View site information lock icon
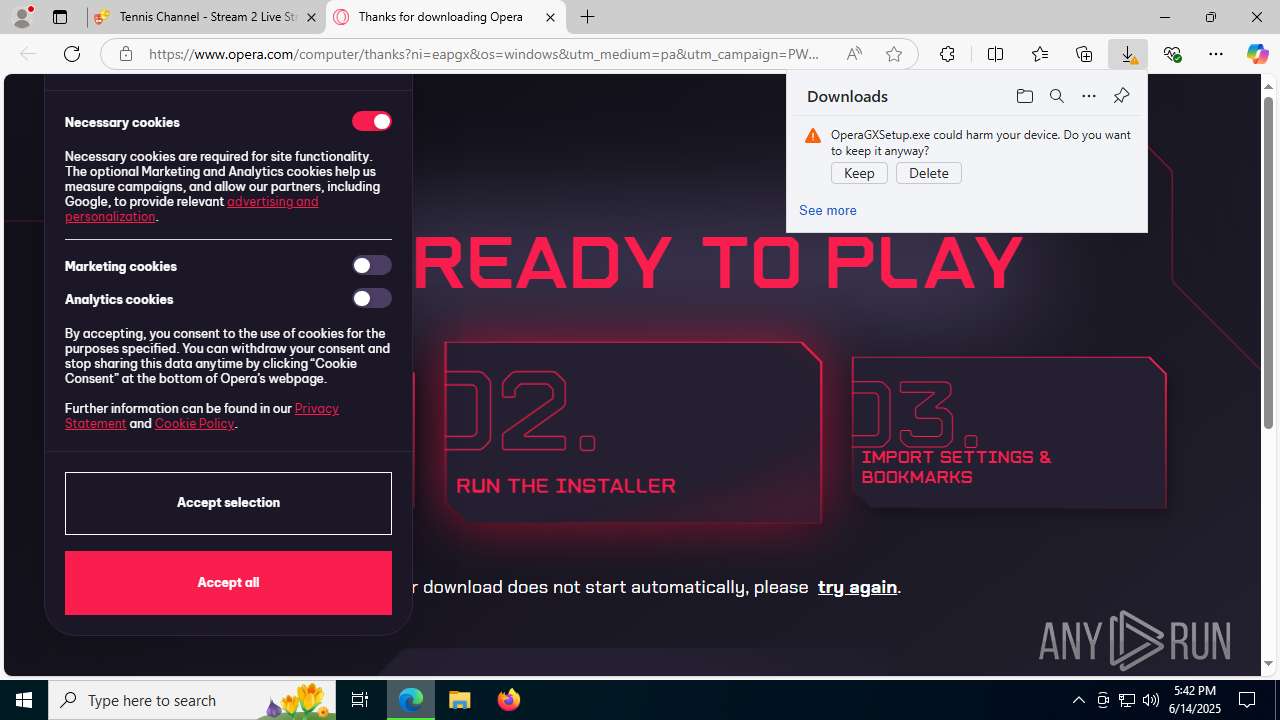Viewport: 1280px width, 720px height. coord(126,54)
